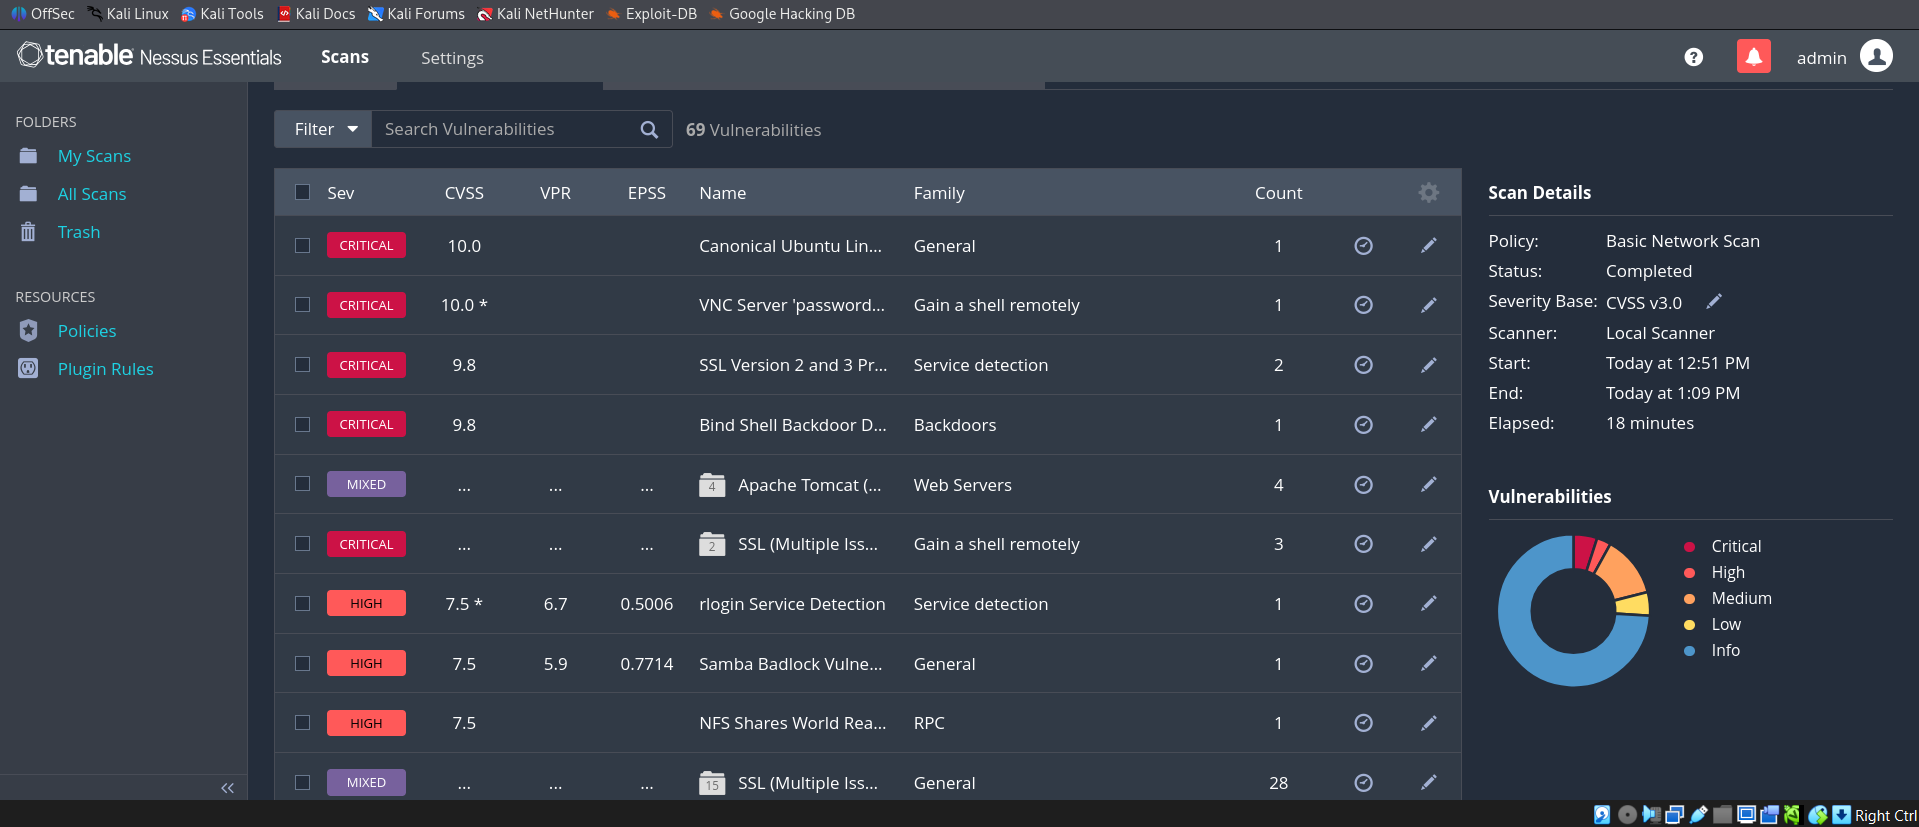Click the admin user avatar icon
The width and height of the screenshot is (1919, 827).
[1876, 57]
